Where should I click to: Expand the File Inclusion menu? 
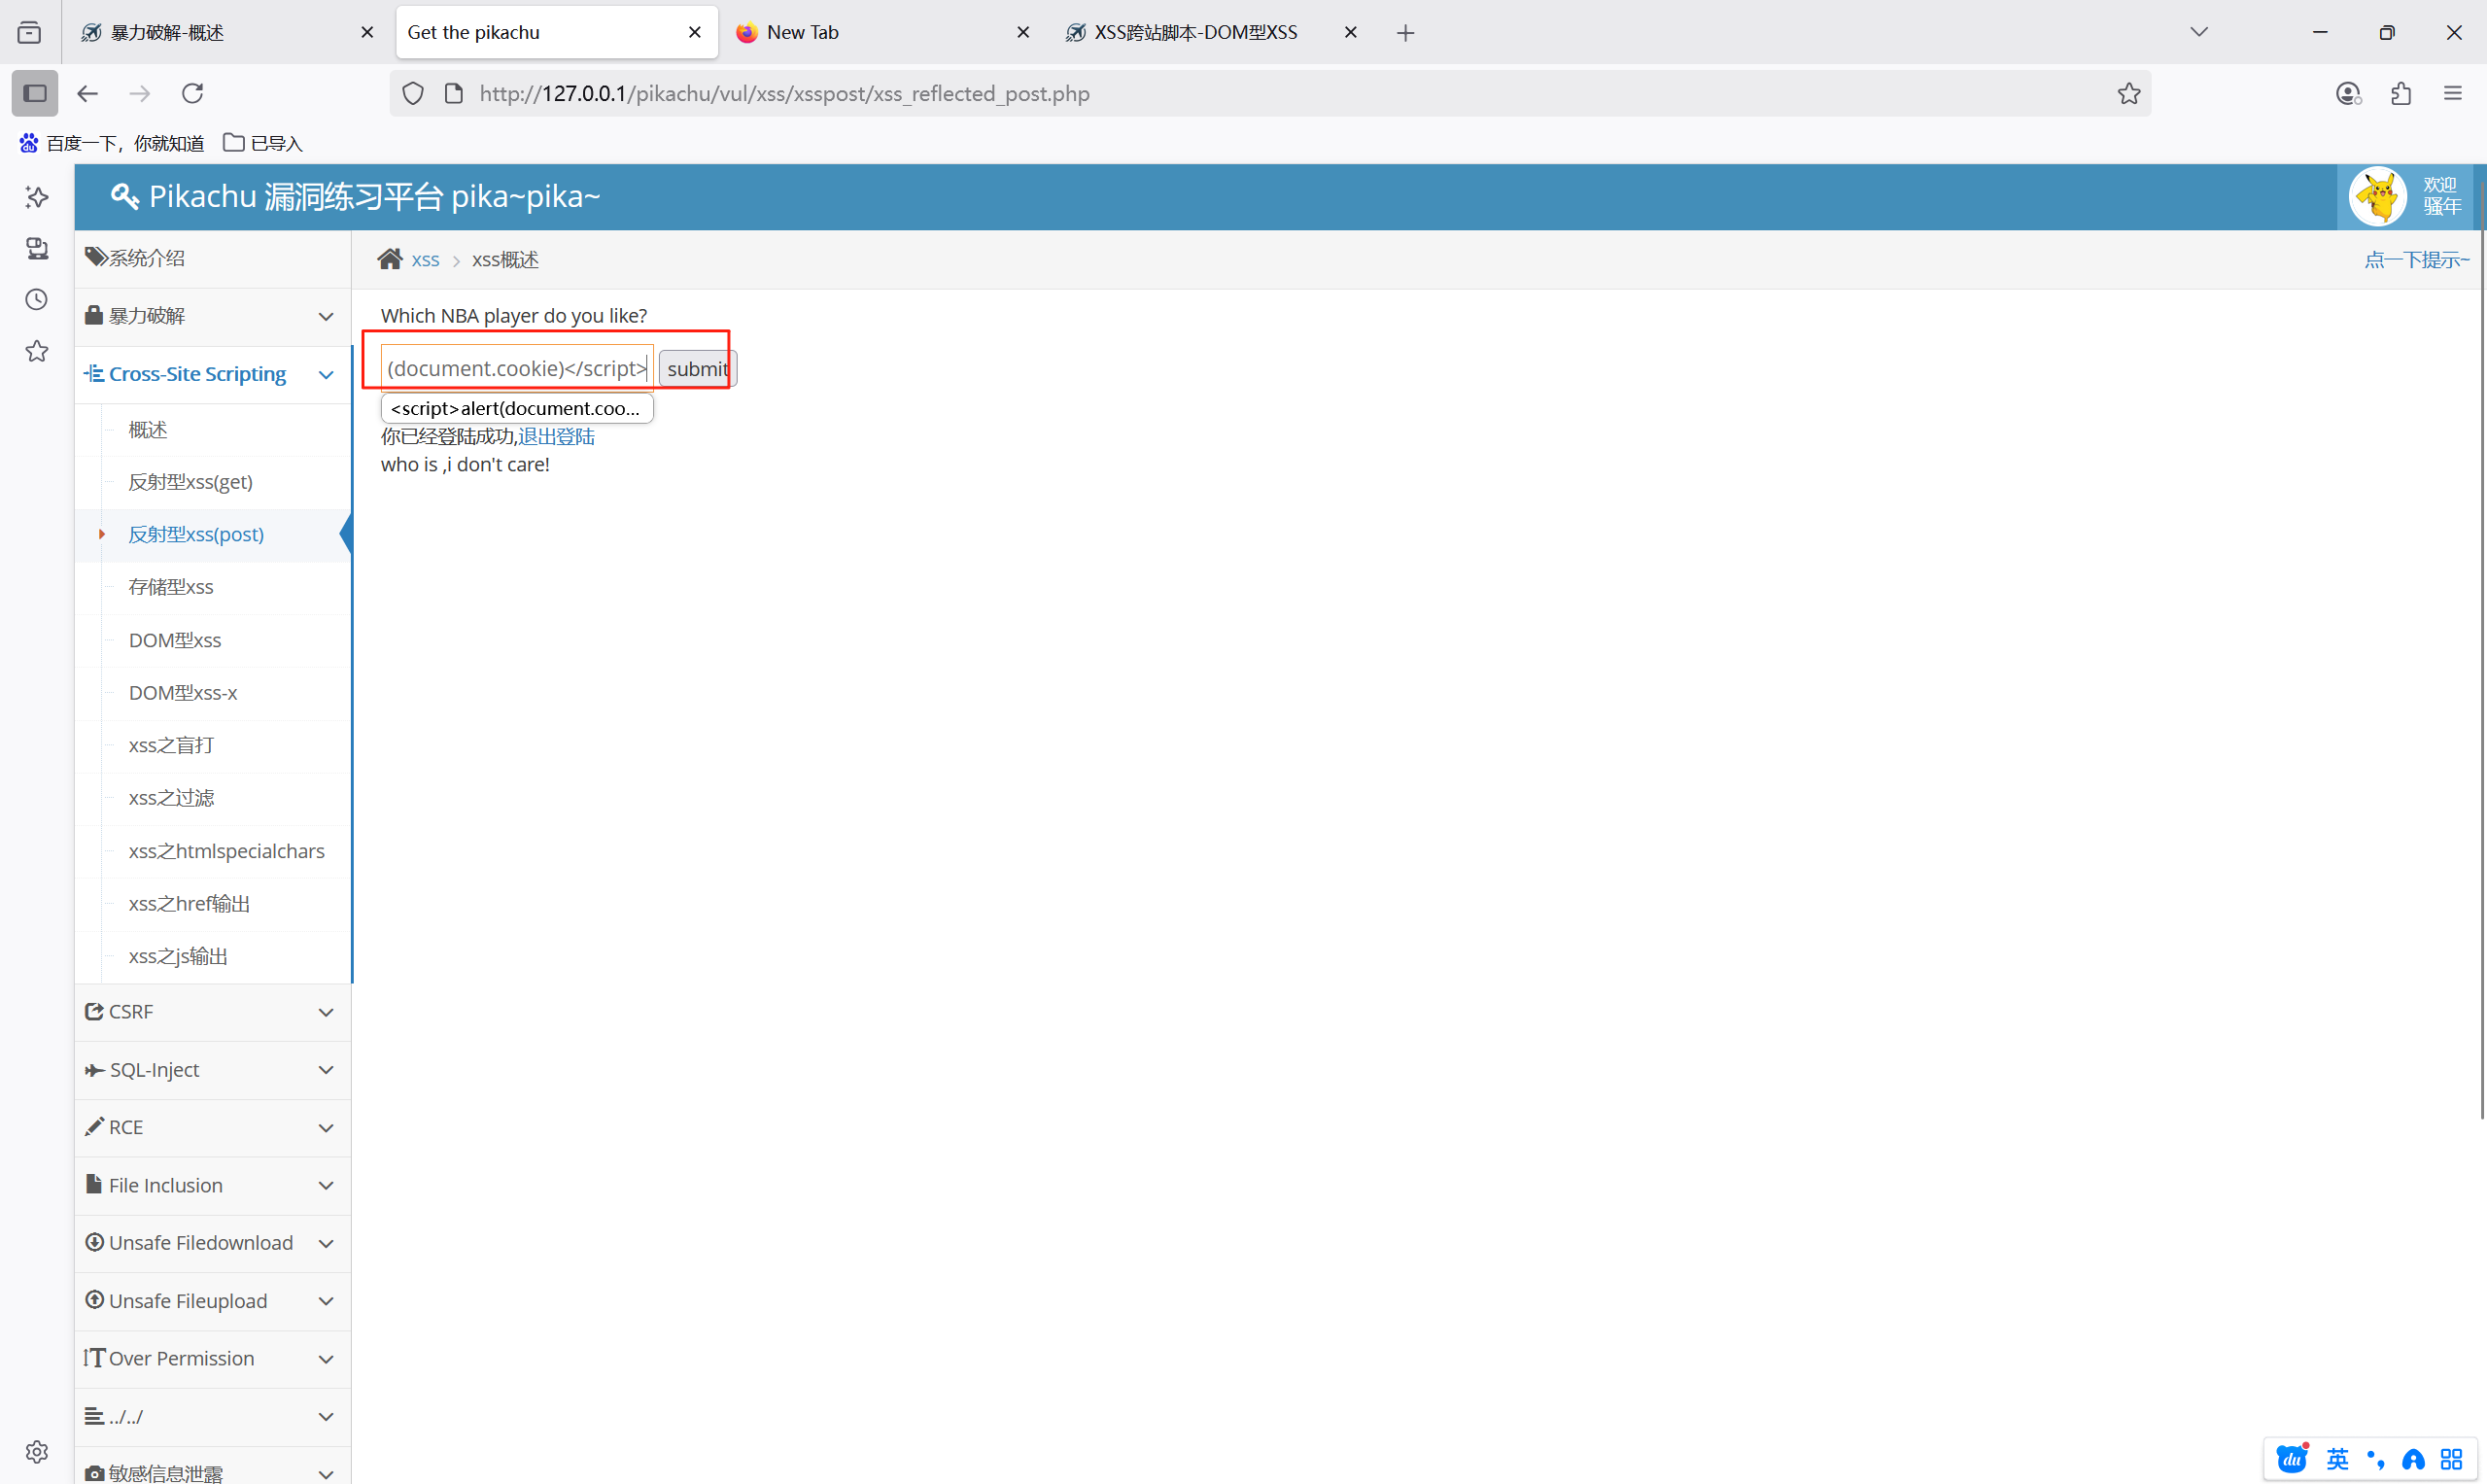[213, 1185]
